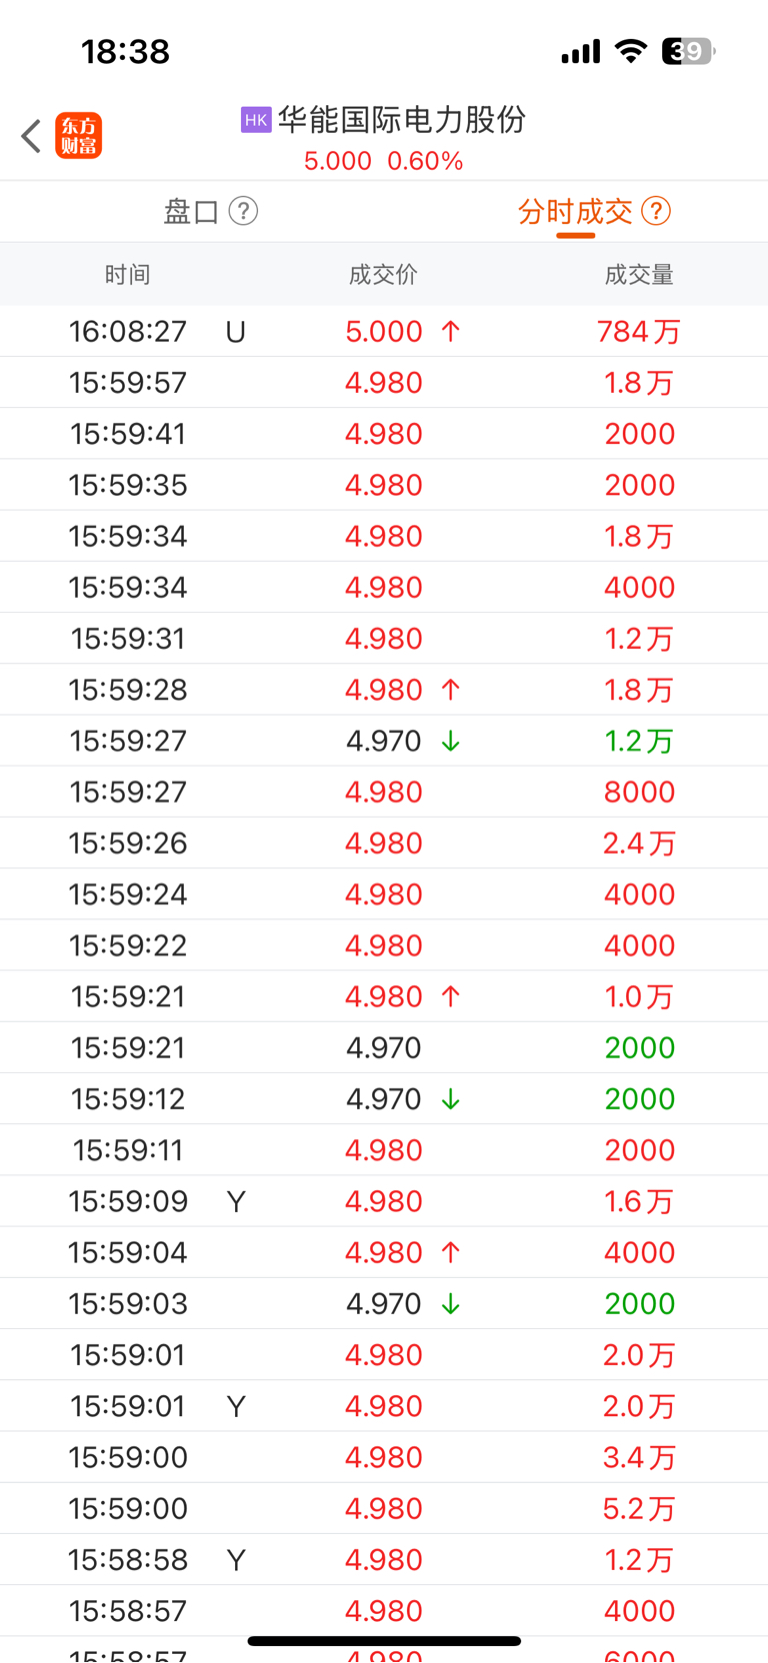Viewport: 768px width, 1663px height.
Task: Tap the purple HK market badge
Action: [x=256, y=120]
